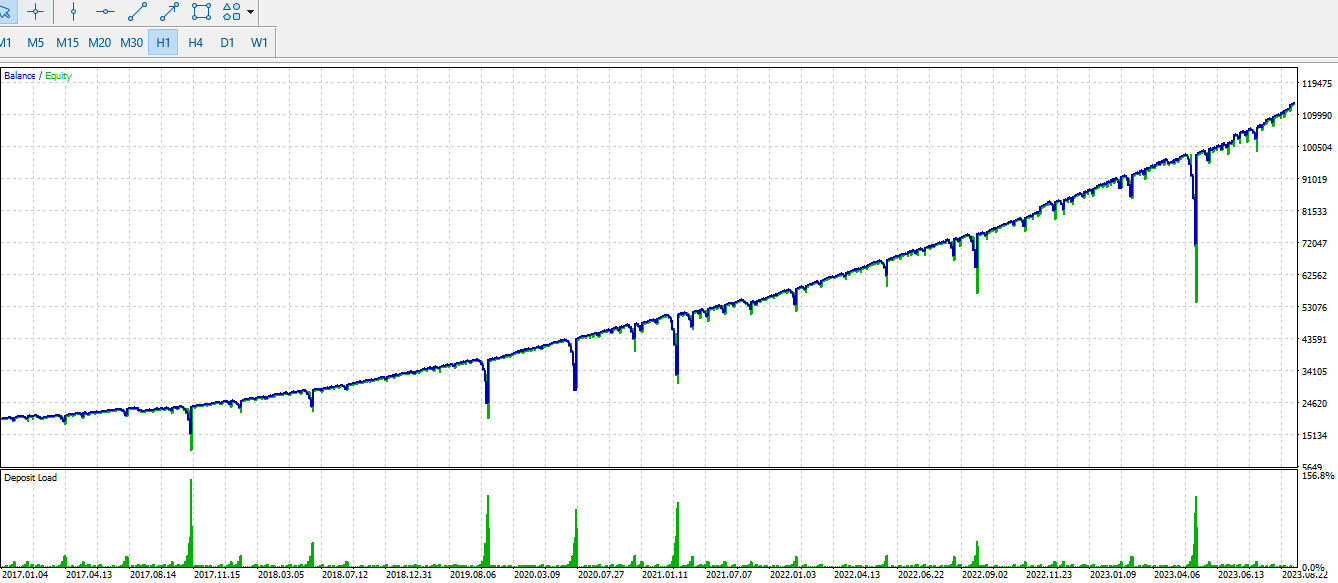The height and width of the screenshot is (583, 1338).
Task: Switch chart to H4 timeframe
Action: 195,42
